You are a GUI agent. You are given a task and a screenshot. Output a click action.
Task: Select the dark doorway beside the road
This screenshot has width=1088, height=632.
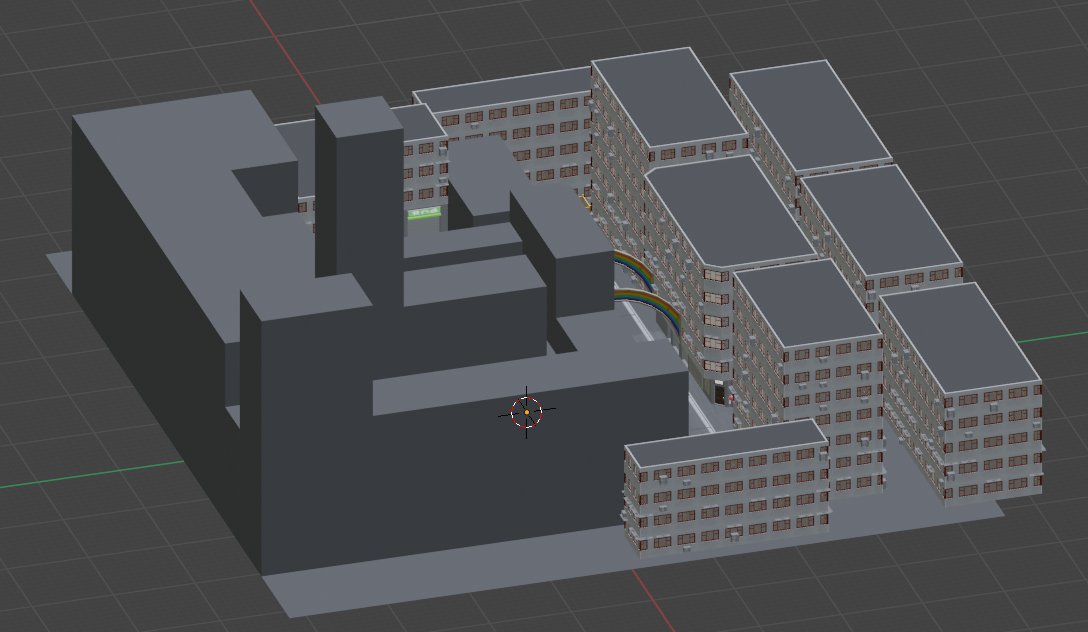pos(720,393)
